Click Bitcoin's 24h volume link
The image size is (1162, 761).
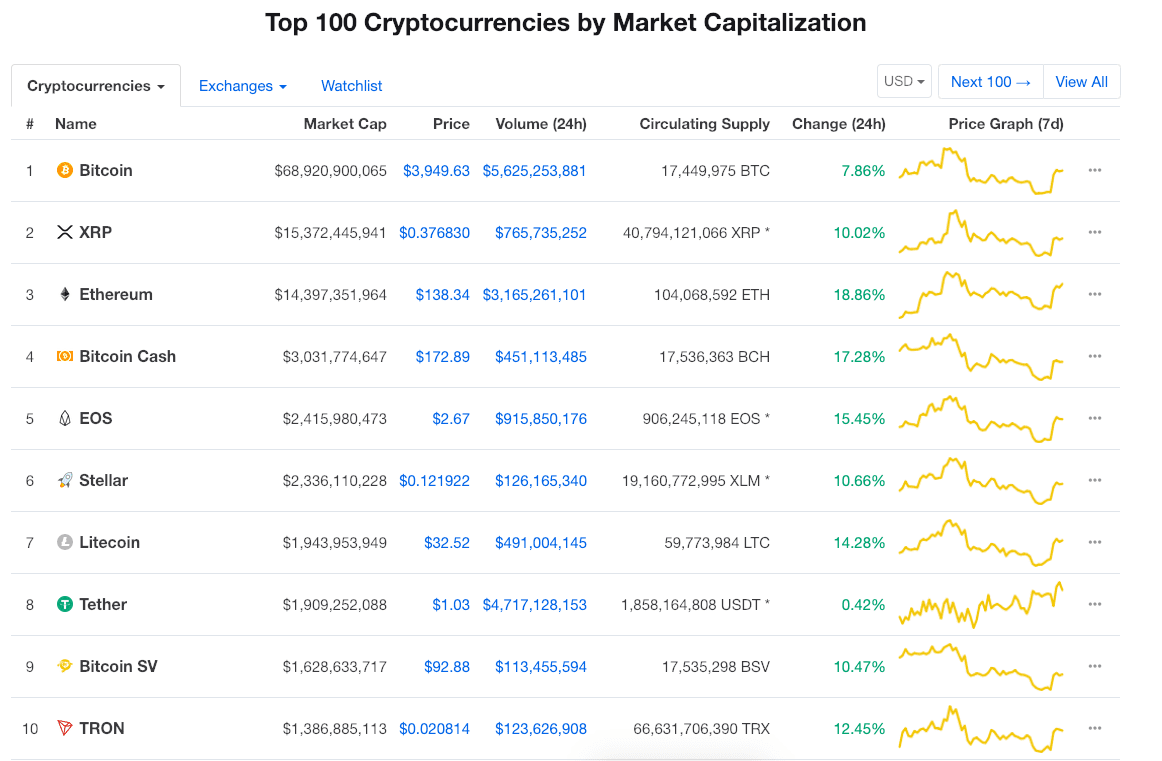pyautogui.click(x=534, y=171)
